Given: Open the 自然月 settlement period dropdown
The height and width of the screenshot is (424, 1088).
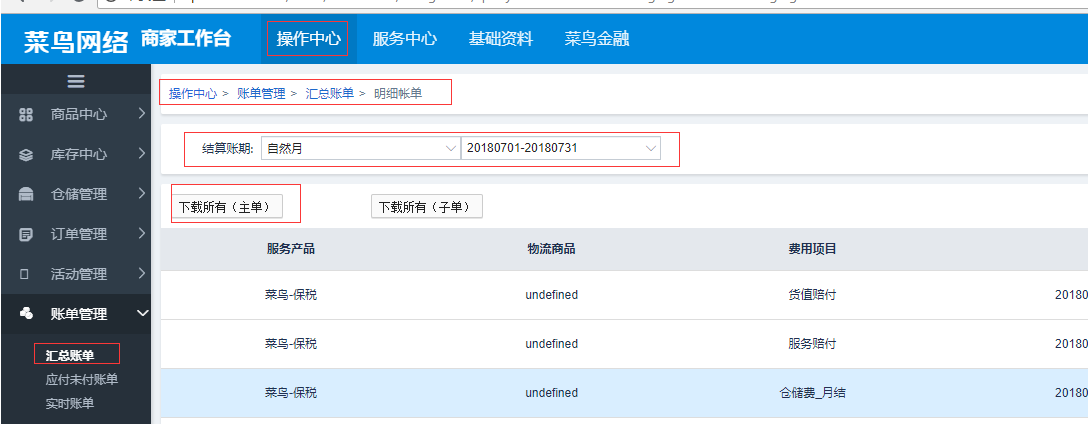Looking at the screenshot, I should (x=360, y=148).
